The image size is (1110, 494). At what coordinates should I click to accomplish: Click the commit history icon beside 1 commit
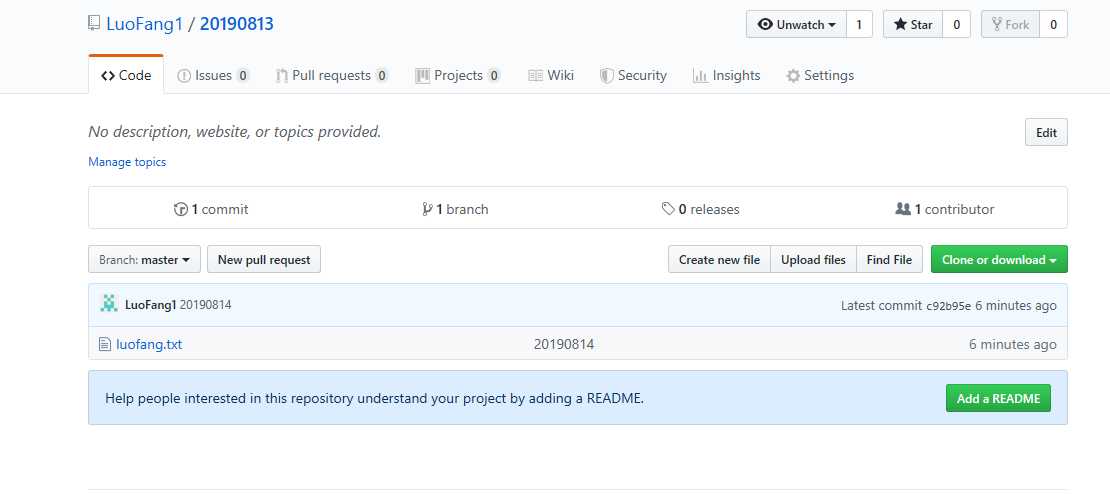181,209
